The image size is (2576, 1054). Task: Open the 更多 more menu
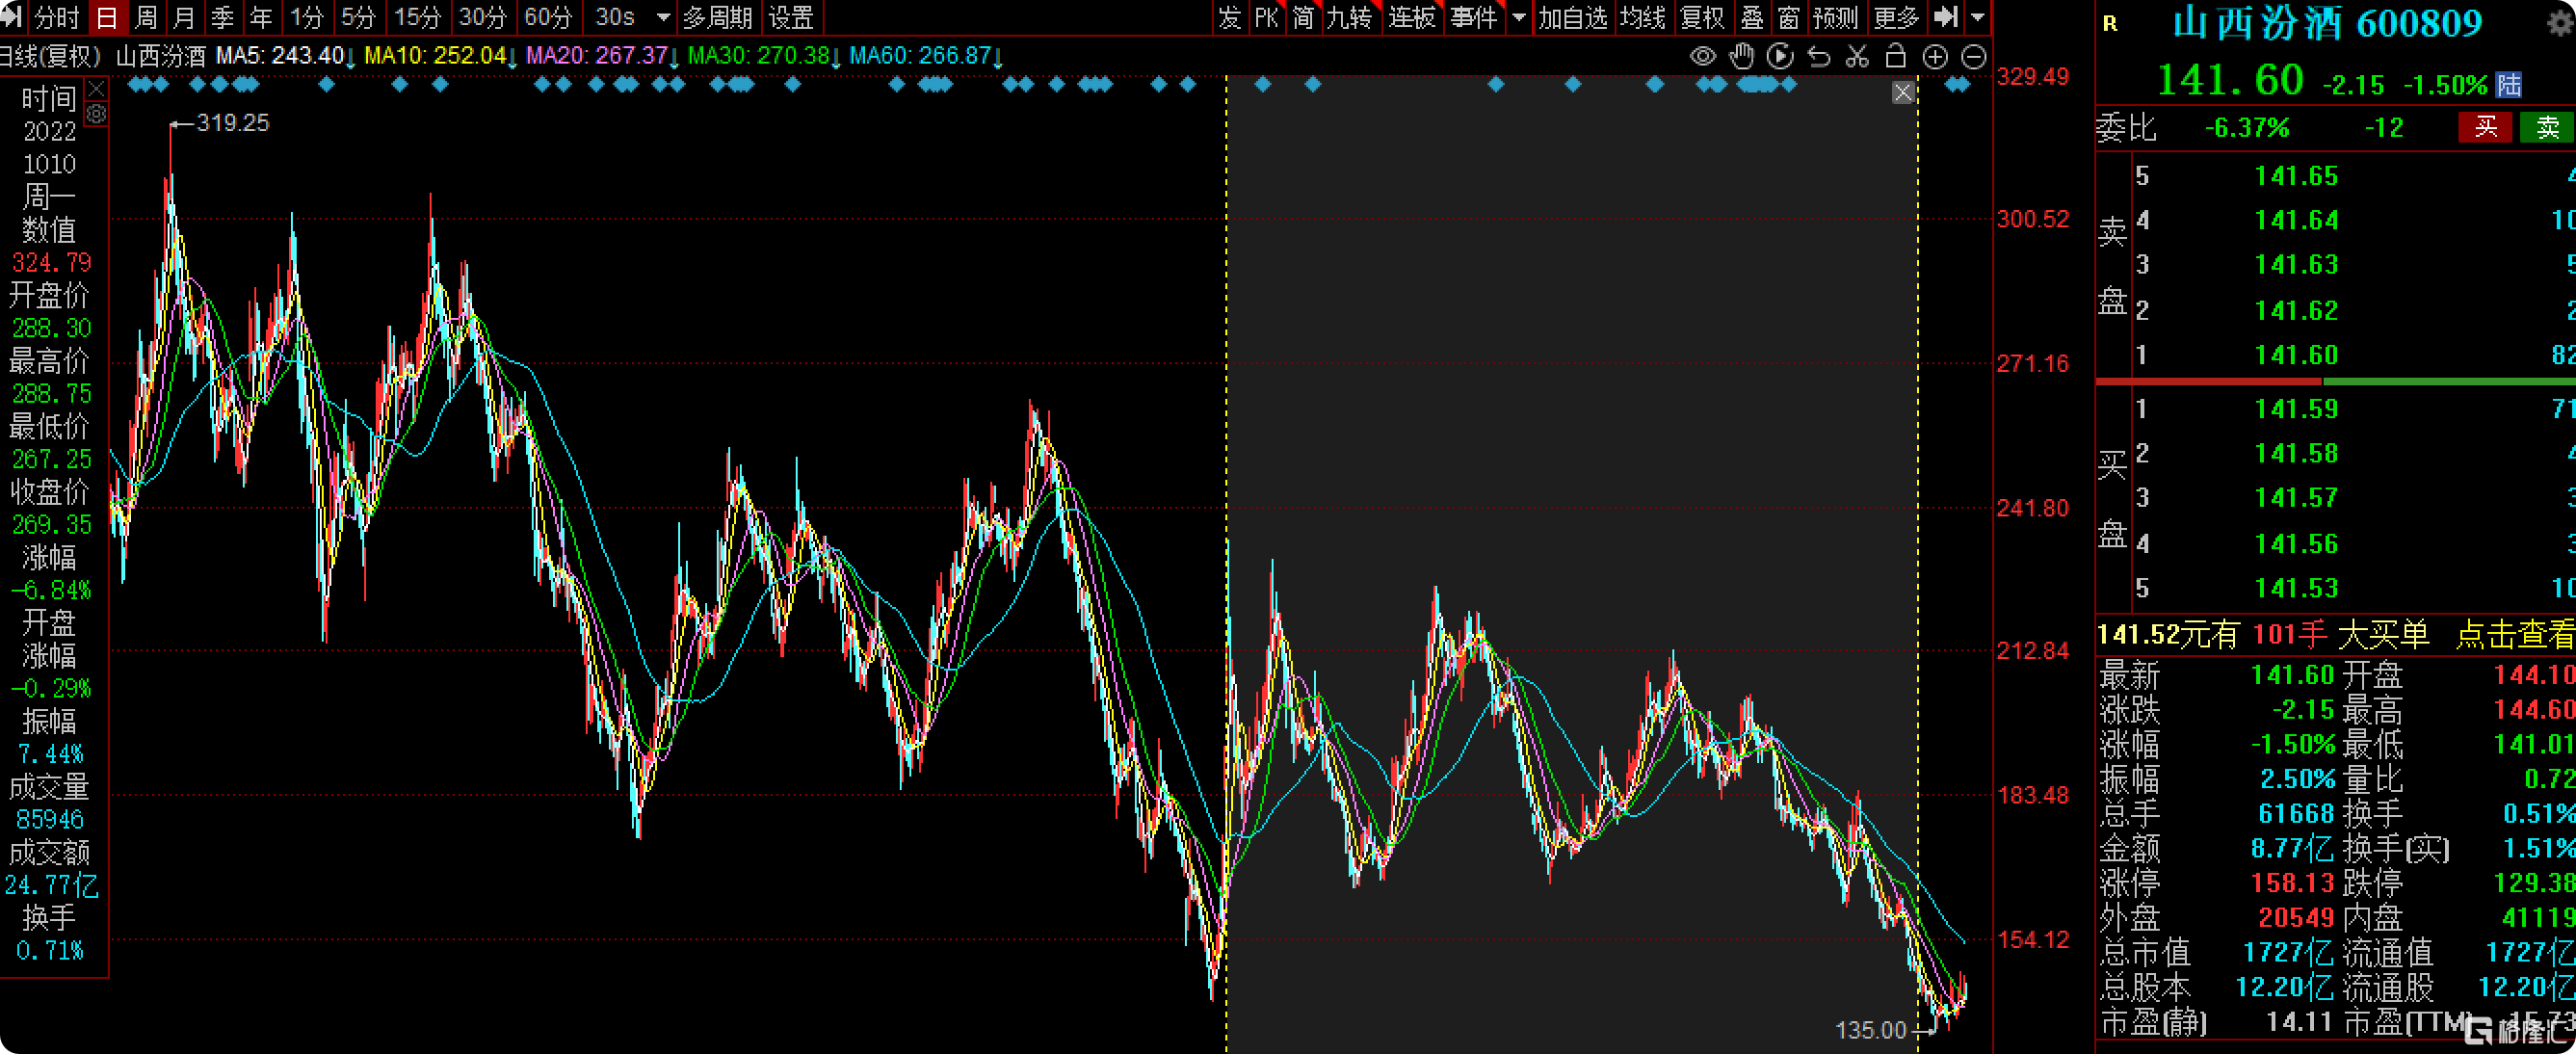(x=1897, y=17)
